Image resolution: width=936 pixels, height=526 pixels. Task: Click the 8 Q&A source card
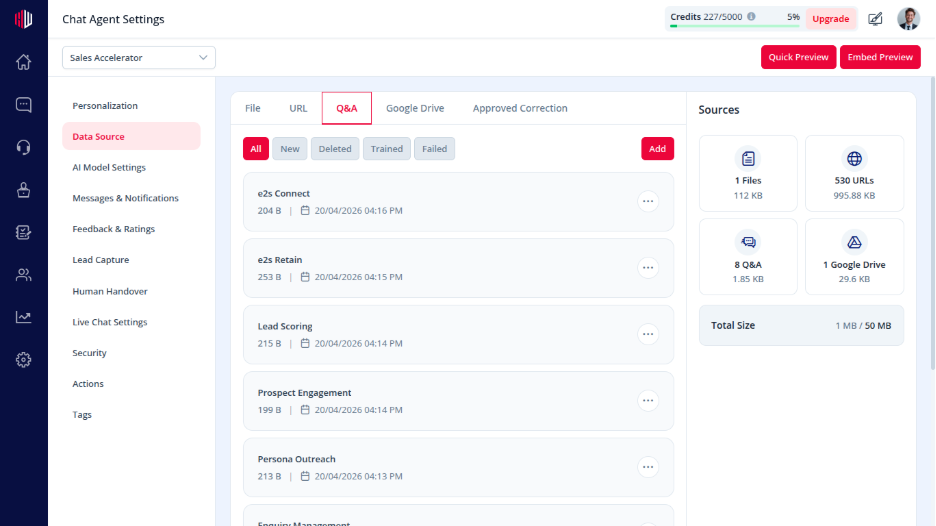point(748,257)
